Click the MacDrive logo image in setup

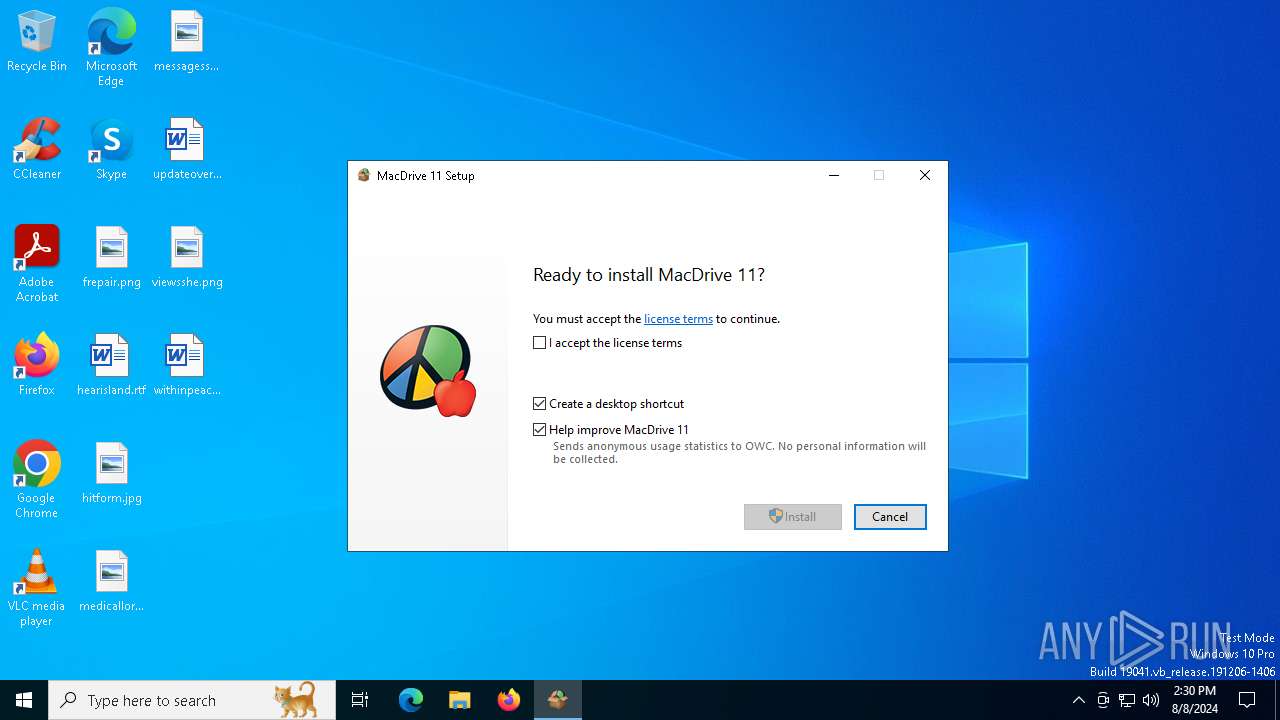pyautogui.click(x=428, y=370)
